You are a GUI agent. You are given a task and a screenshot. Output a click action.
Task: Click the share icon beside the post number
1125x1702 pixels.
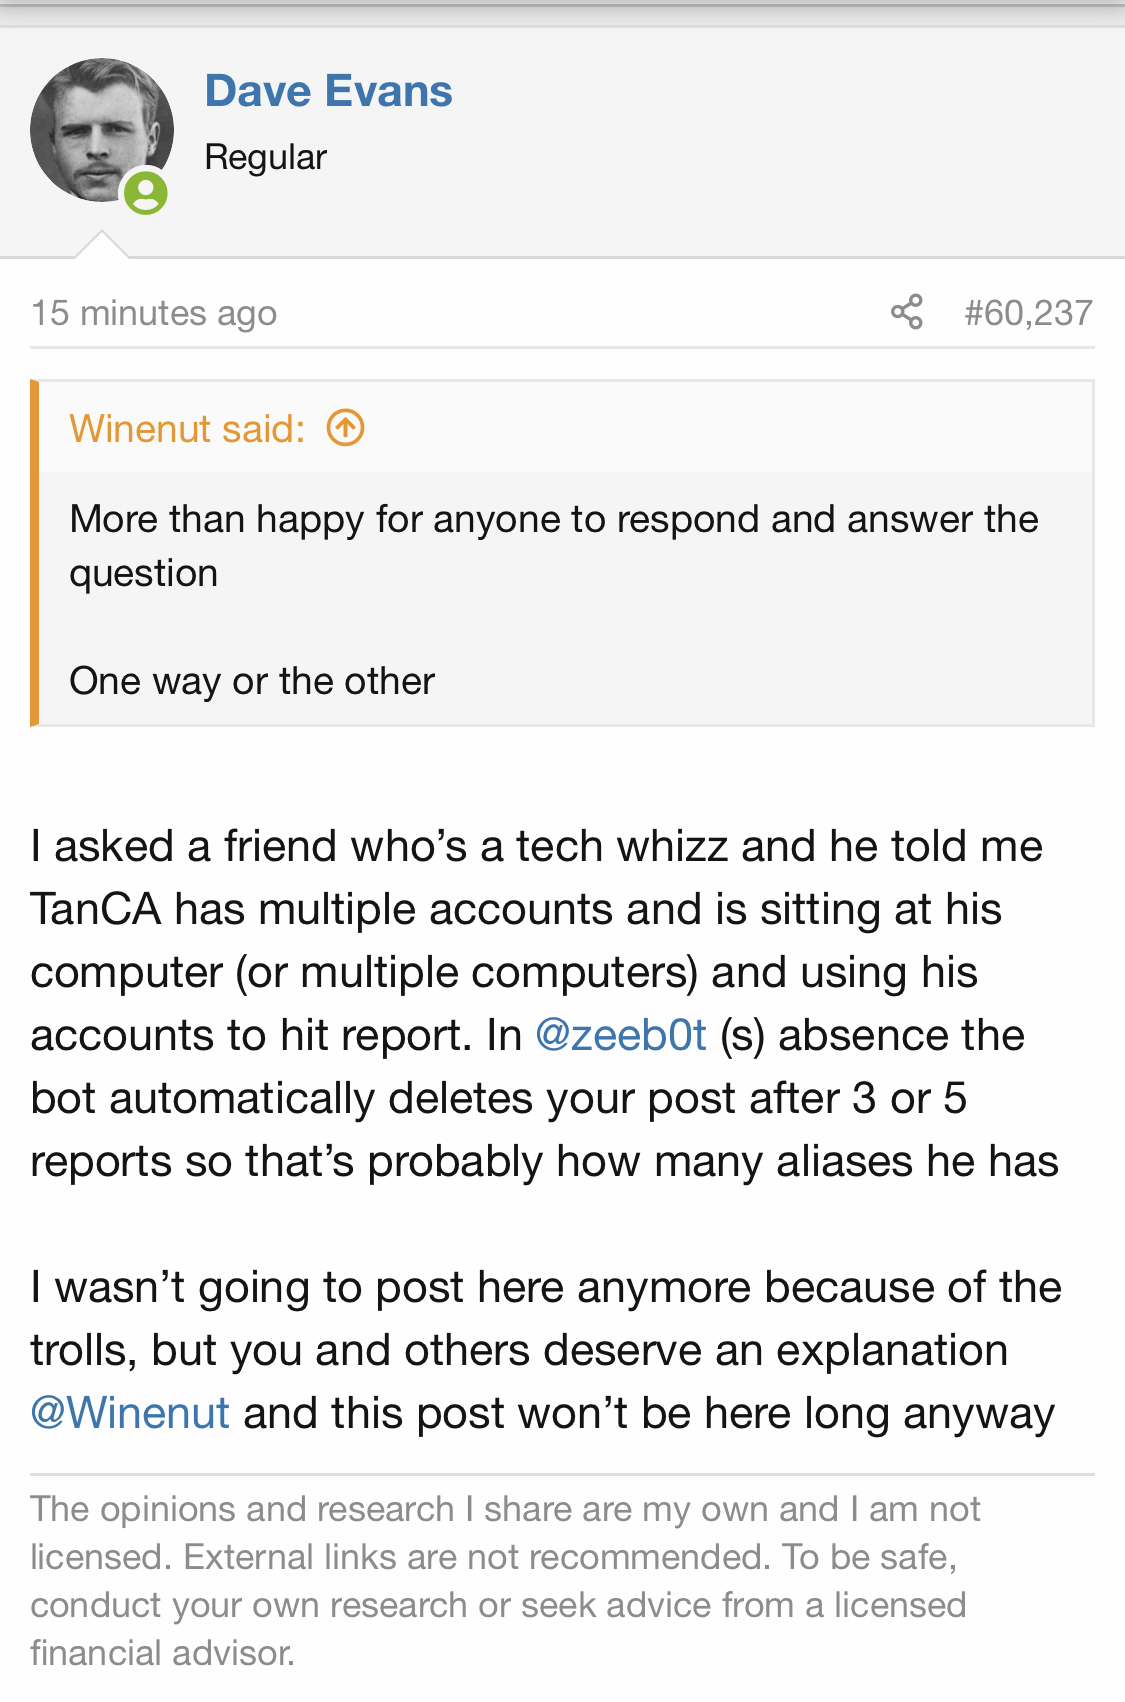click(x=906, y=312)
